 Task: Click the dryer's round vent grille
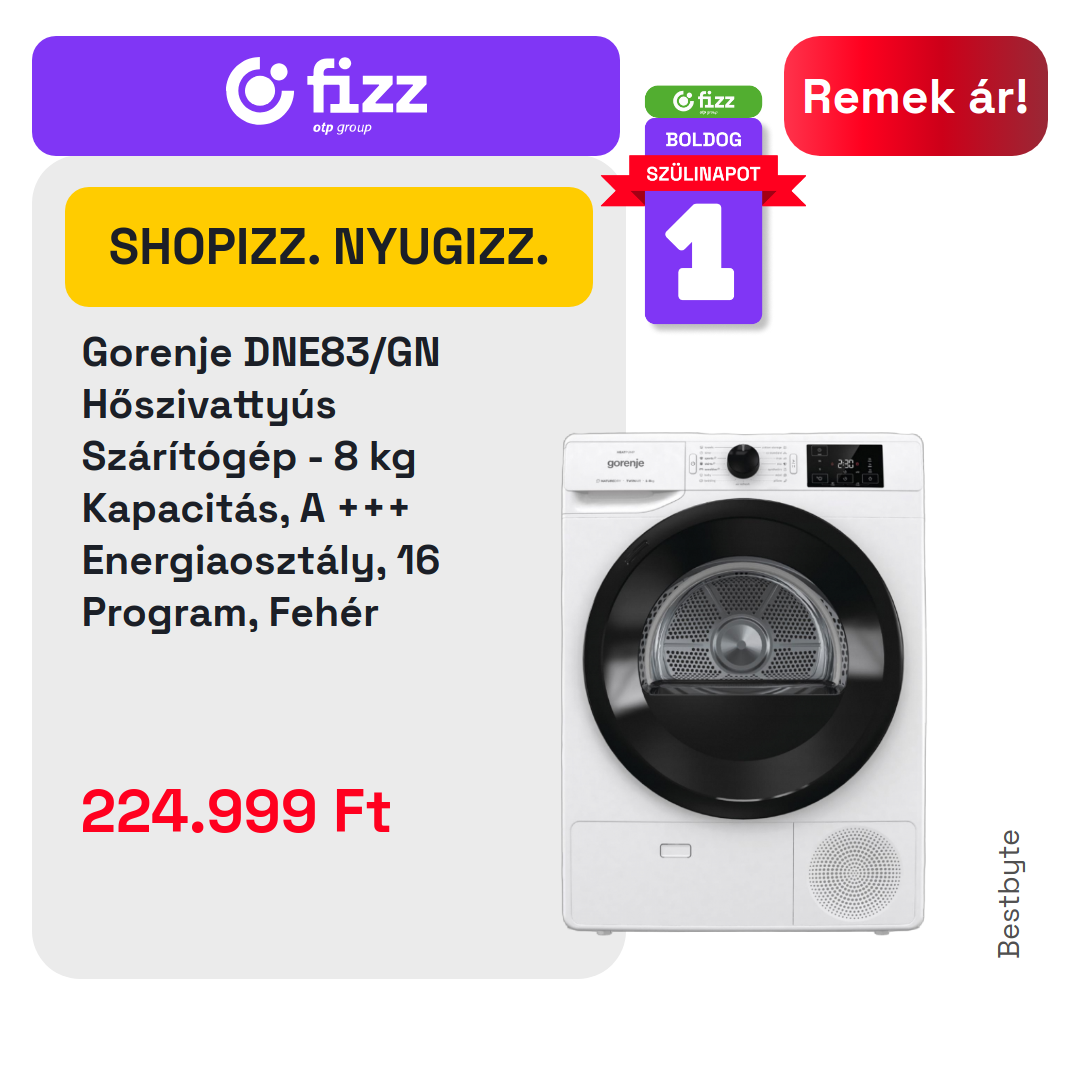pos(855,873)
